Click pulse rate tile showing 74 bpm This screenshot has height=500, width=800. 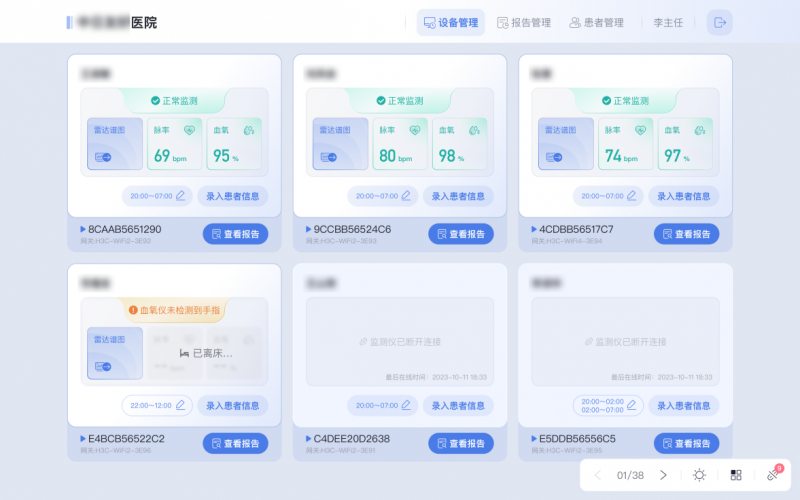pyautogui.click(x=626, y=144)
